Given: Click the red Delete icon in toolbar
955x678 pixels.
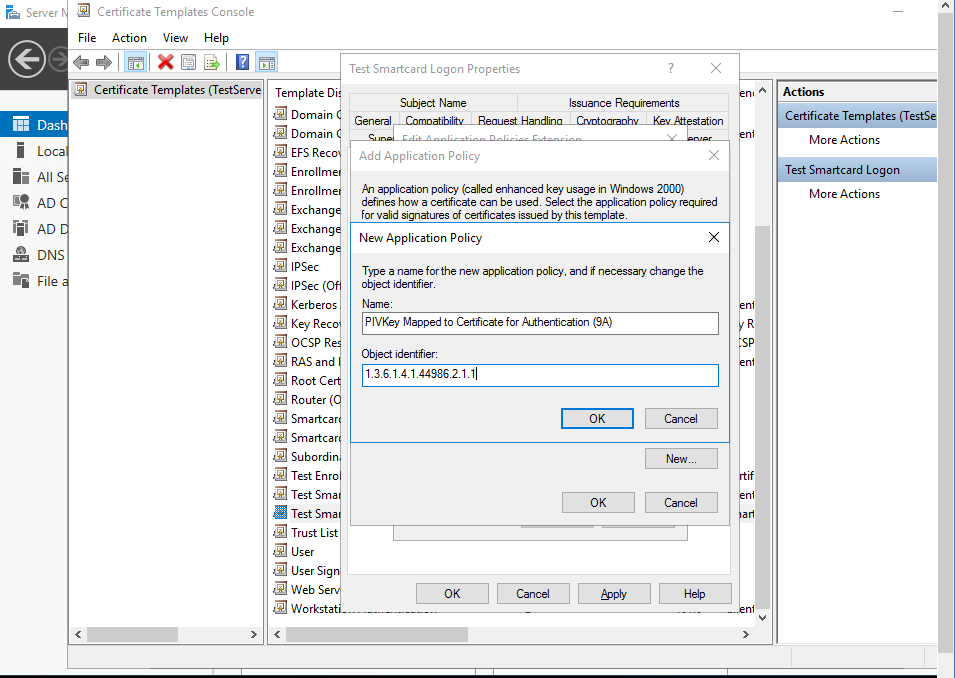Looking at the screenshot, I should 166,62.
